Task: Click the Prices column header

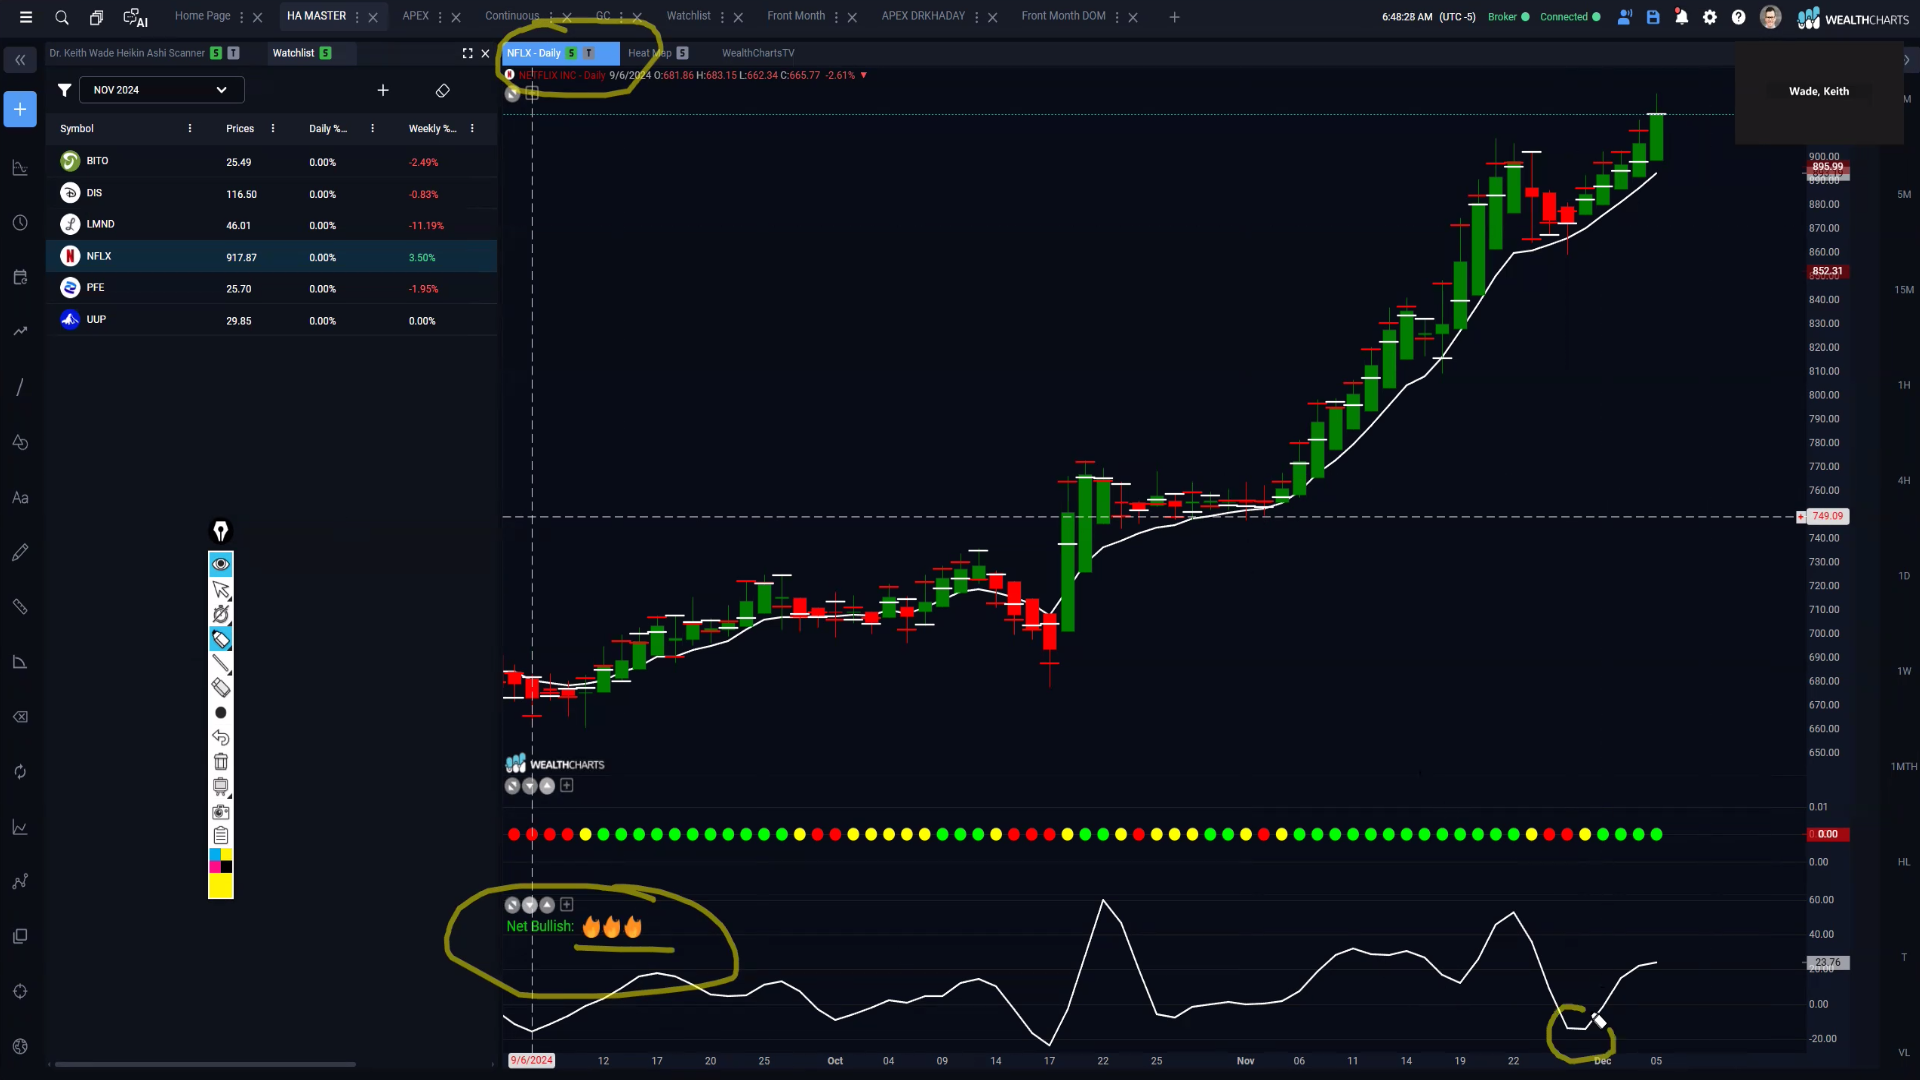Action: 240,128
